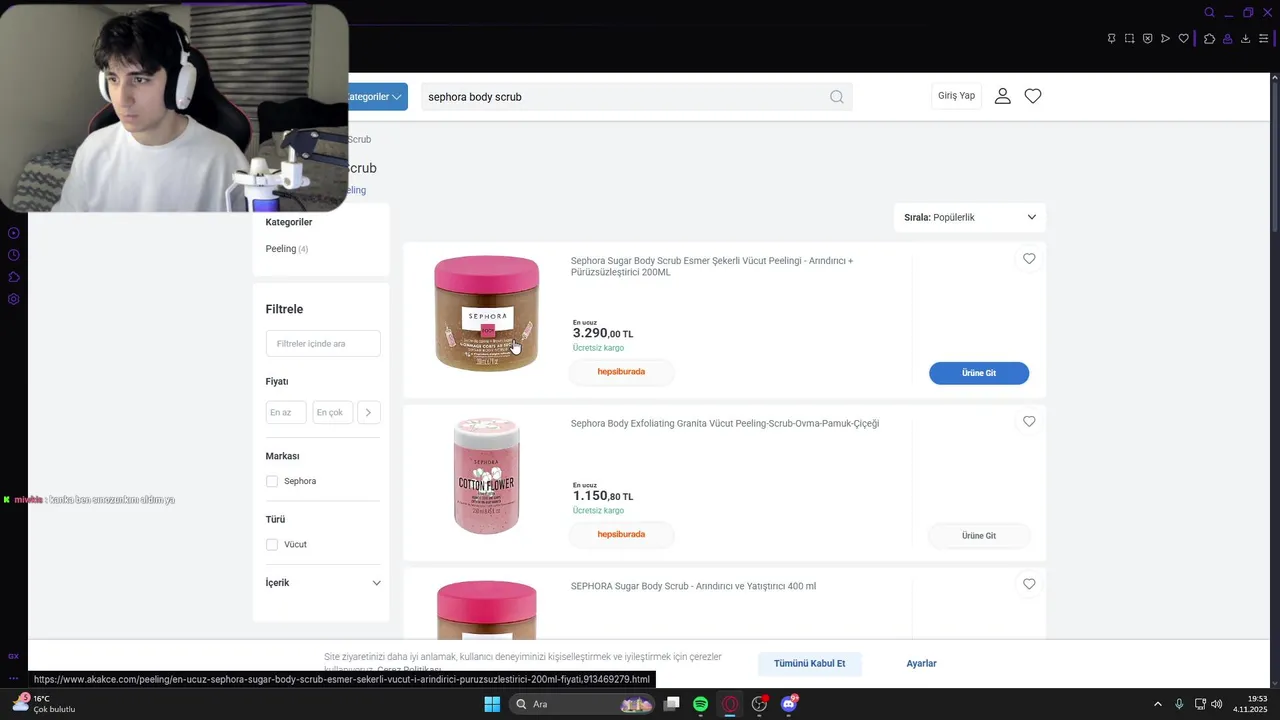Viewport: 1280px width, 720px height.
Task: Click Giriş Yap login button
Action: tap(956, 96)
